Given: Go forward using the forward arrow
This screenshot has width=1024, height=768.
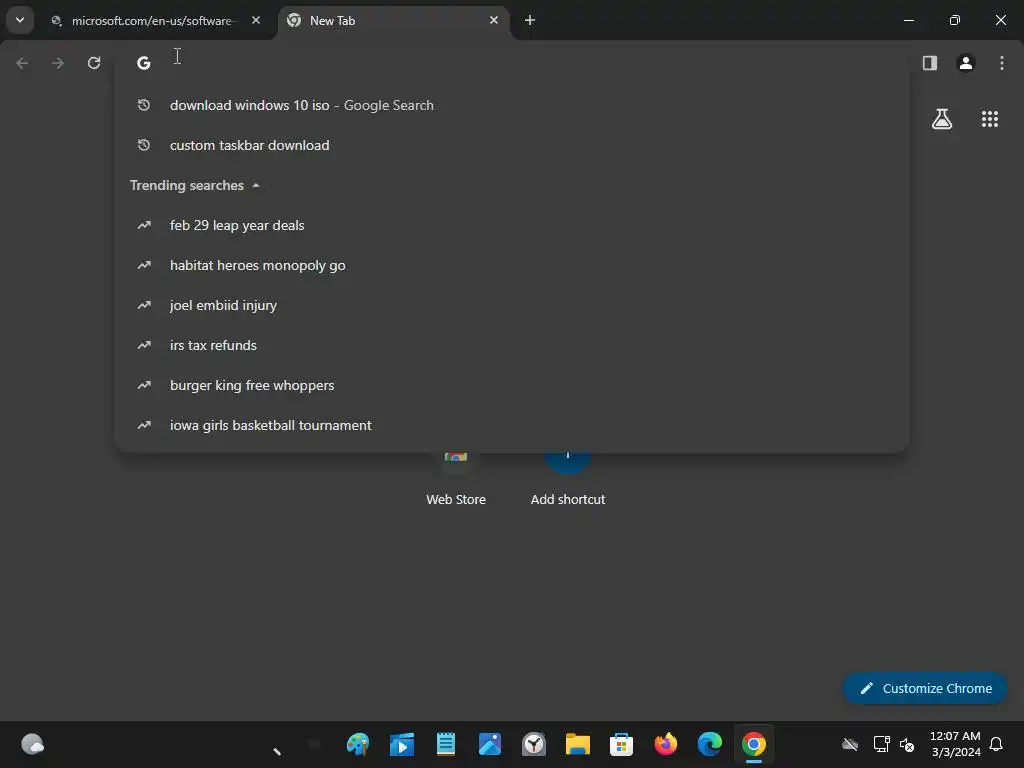Looking at the screenshot, I should tap(58, 63).
